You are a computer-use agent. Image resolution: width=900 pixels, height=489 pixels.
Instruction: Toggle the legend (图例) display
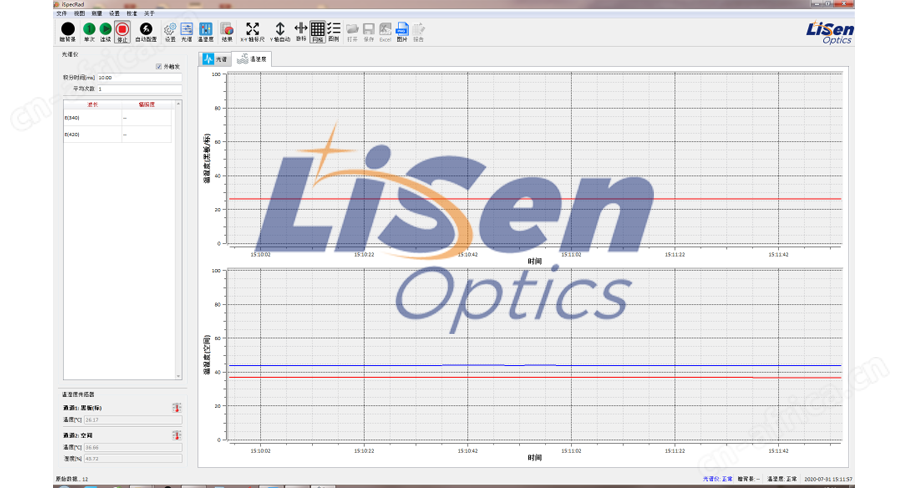coord(334,32)
